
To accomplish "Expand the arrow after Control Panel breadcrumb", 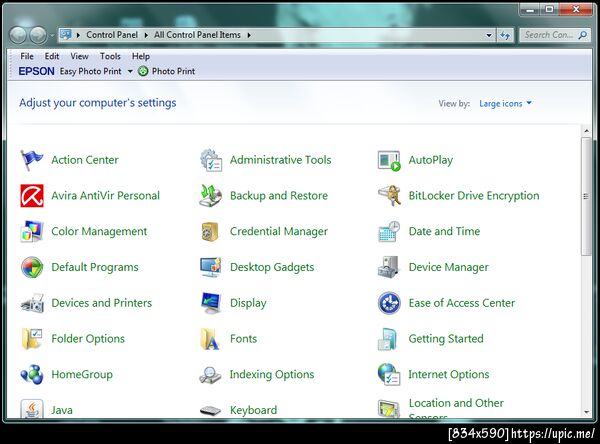I will coord(146,35).
